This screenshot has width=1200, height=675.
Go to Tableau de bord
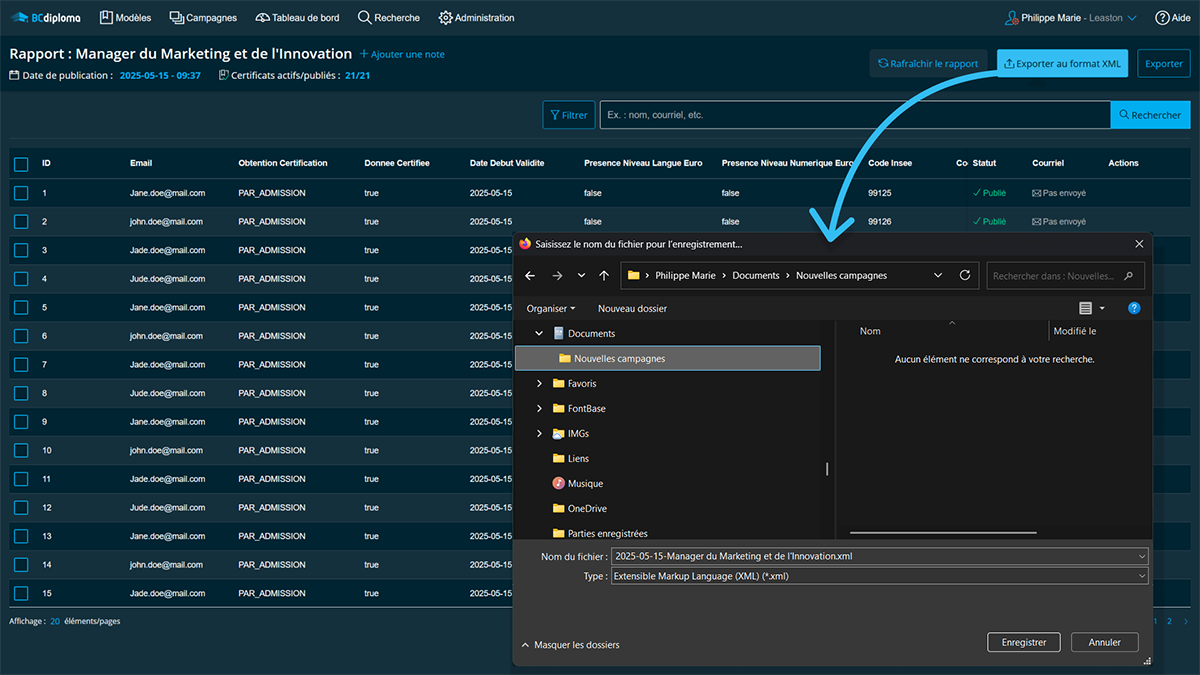click(300, 18)
